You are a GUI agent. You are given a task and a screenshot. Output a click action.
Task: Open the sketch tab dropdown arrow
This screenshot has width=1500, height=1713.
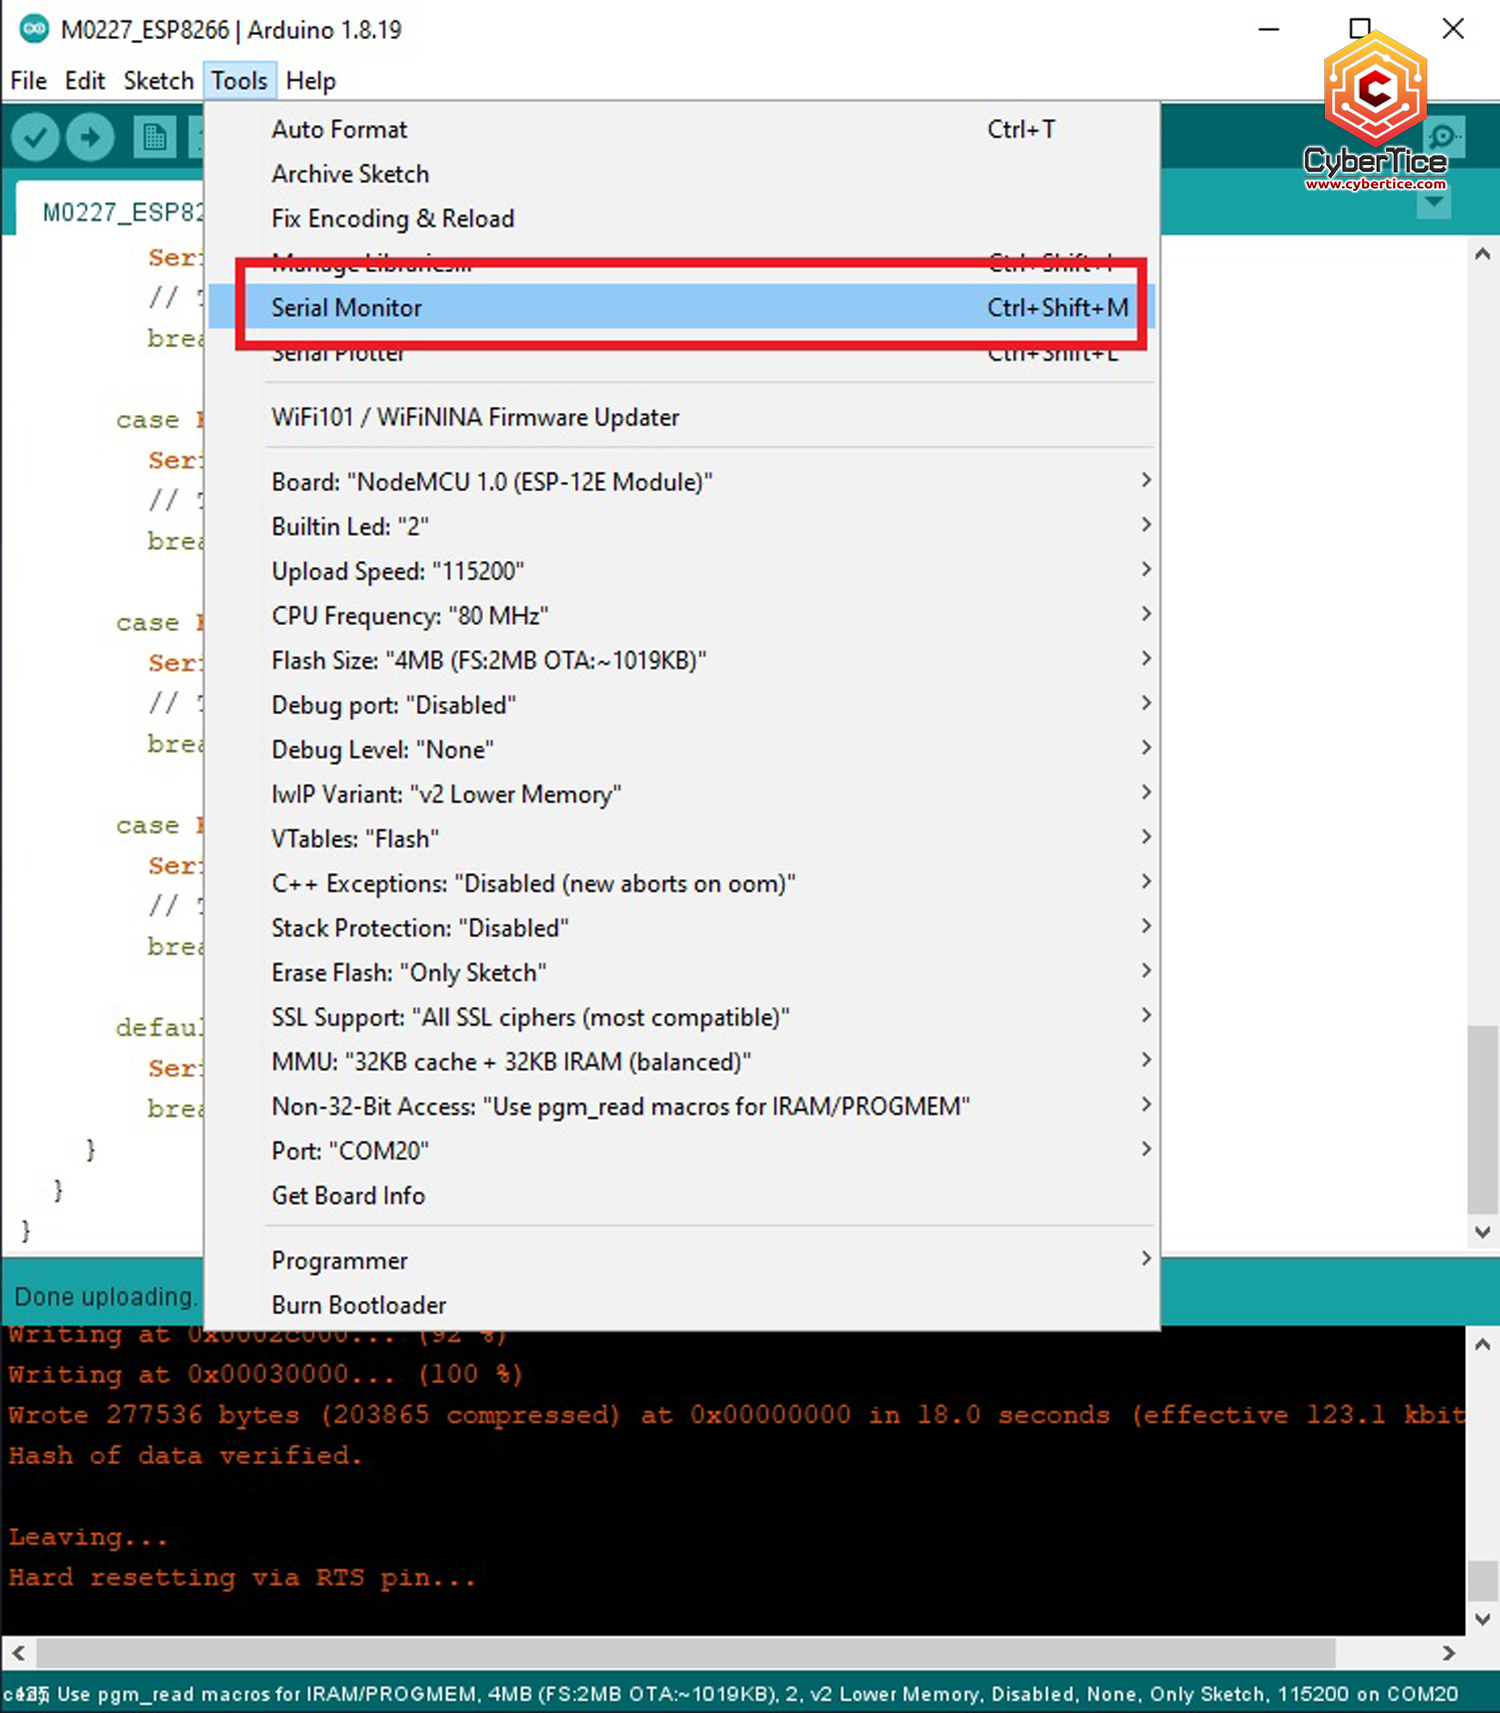point(1434,203)
